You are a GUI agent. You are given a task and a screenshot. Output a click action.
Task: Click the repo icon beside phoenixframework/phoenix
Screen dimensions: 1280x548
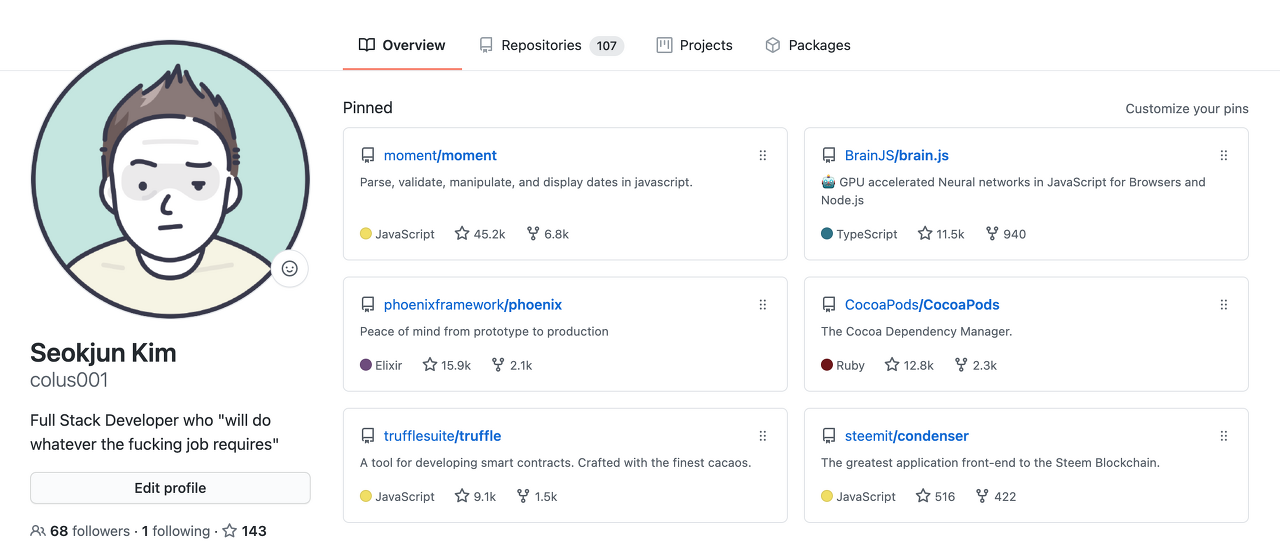(x=368, y=304)
